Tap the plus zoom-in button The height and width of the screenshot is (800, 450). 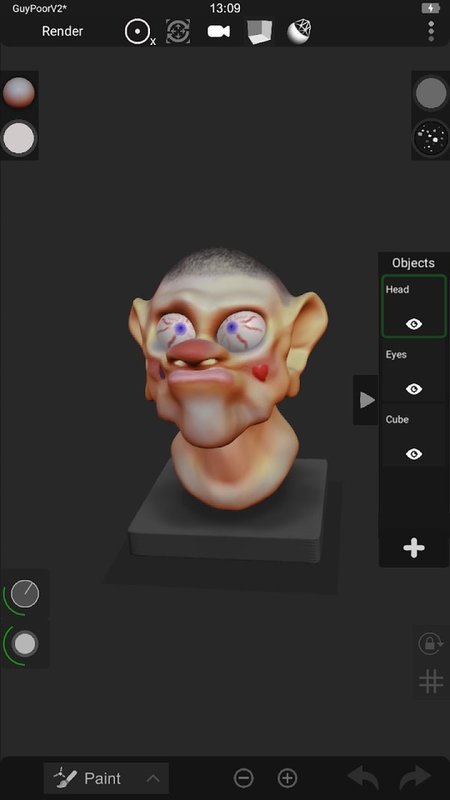tap(287, 779)
